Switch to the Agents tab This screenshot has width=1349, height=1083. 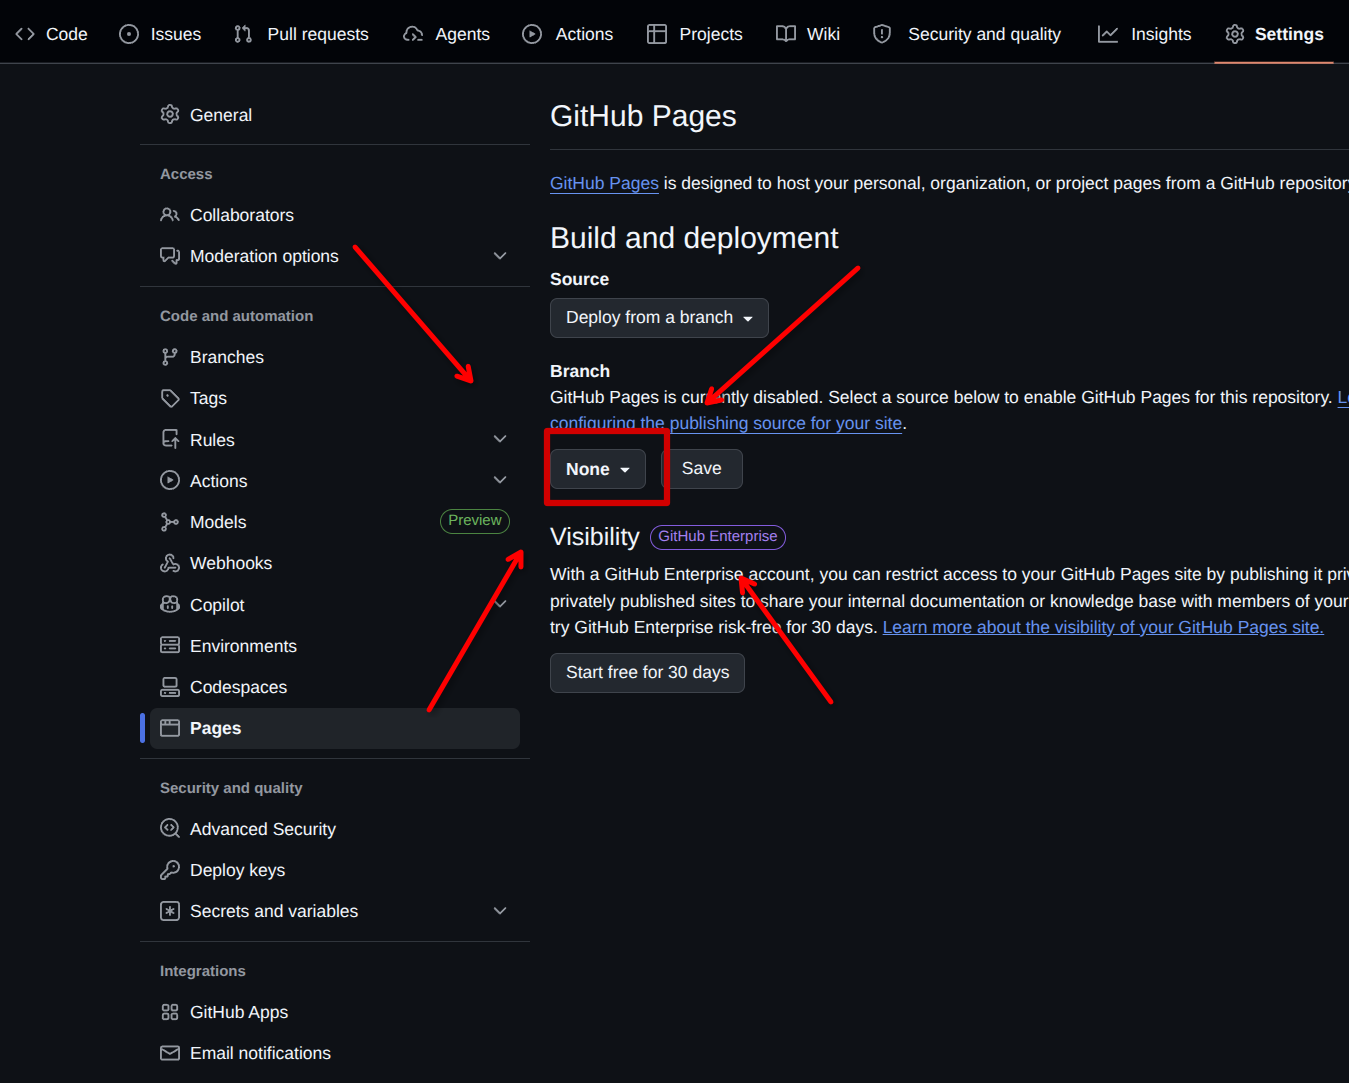[446, 34]
